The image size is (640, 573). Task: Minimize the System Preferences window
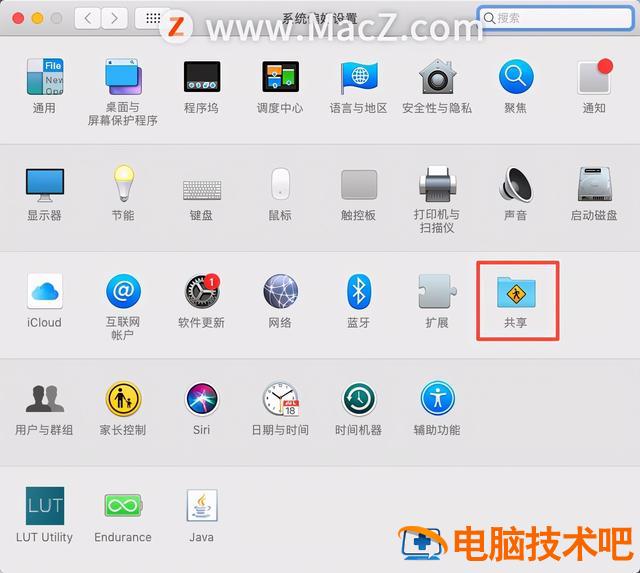coord(38,18)
